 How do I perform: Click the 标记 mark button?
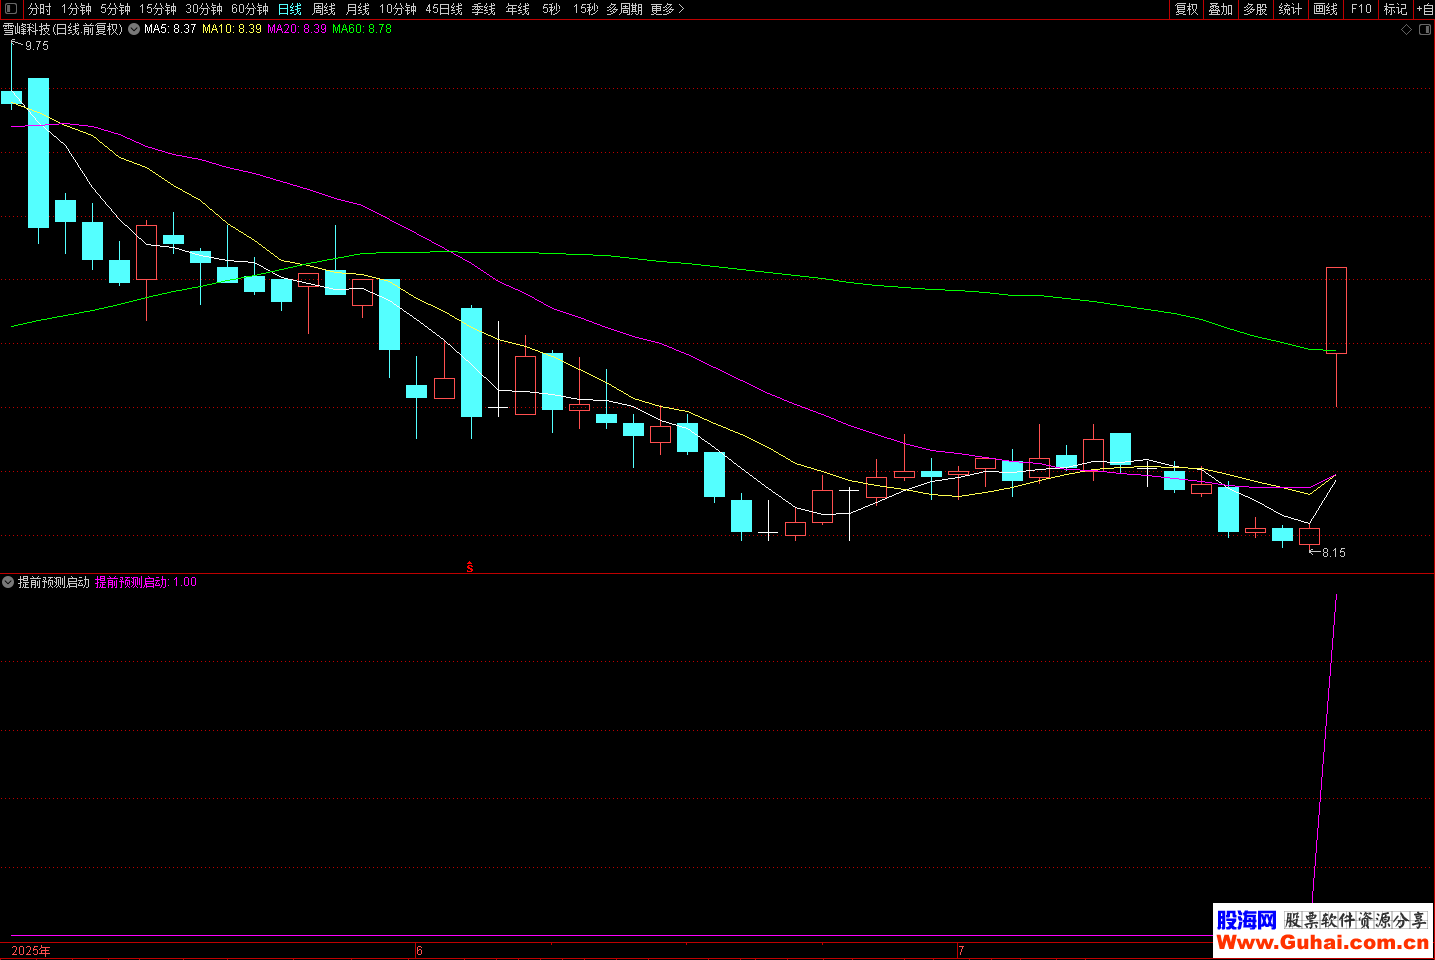tap(1396, 9)
